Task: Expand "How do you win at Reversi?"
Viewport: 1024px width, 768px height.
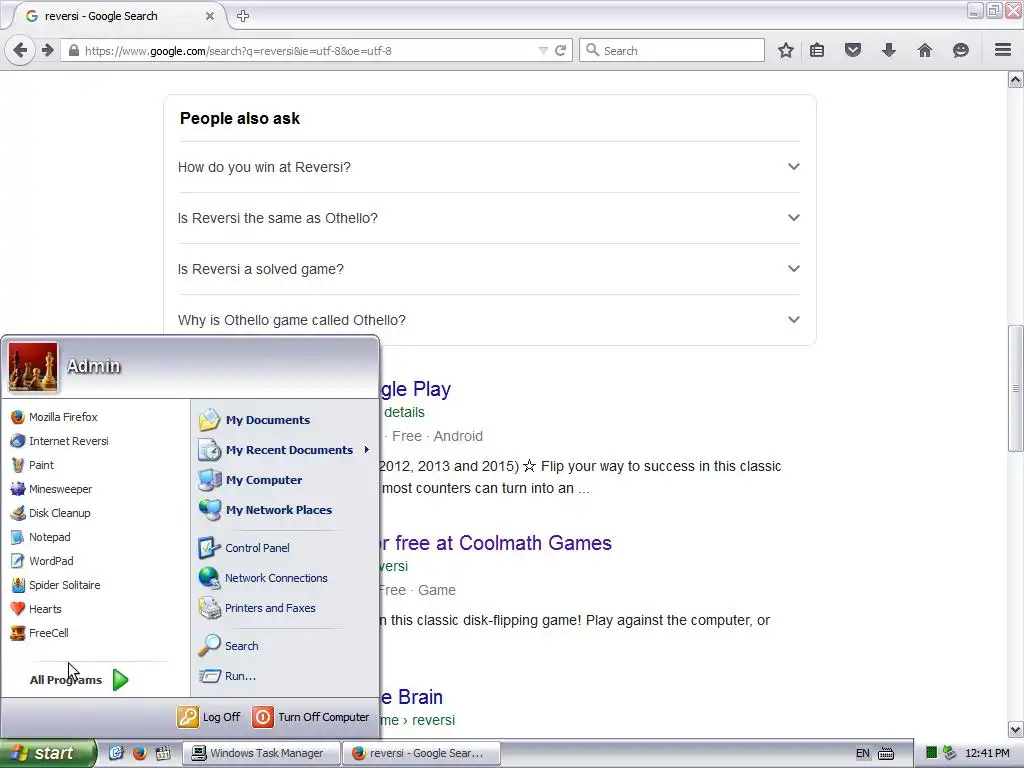Action: [x=489, y=167]
